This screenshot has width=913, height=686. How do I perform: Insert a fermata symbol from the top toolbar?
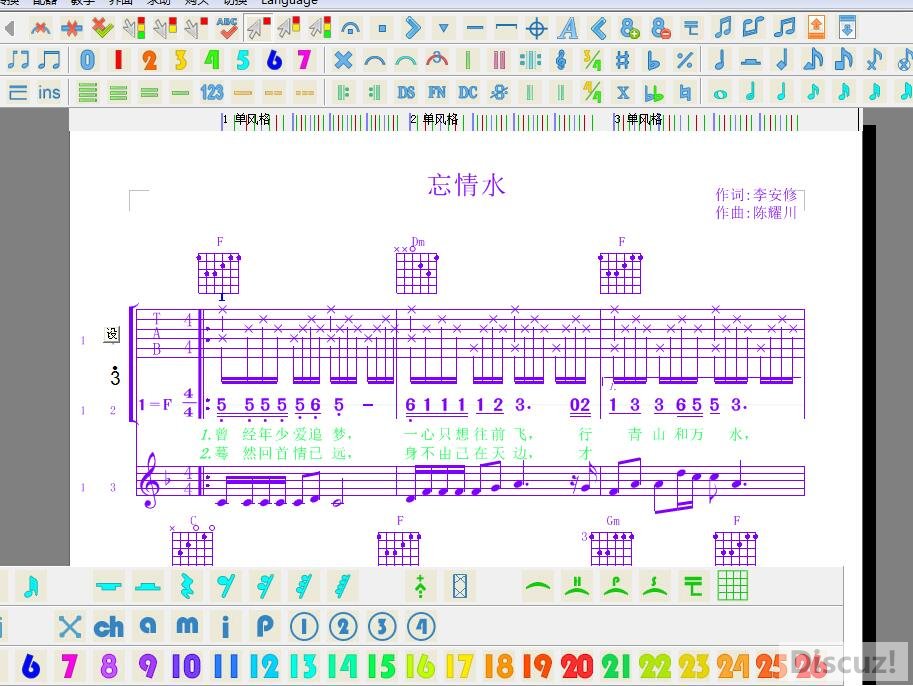click(351, 27)
